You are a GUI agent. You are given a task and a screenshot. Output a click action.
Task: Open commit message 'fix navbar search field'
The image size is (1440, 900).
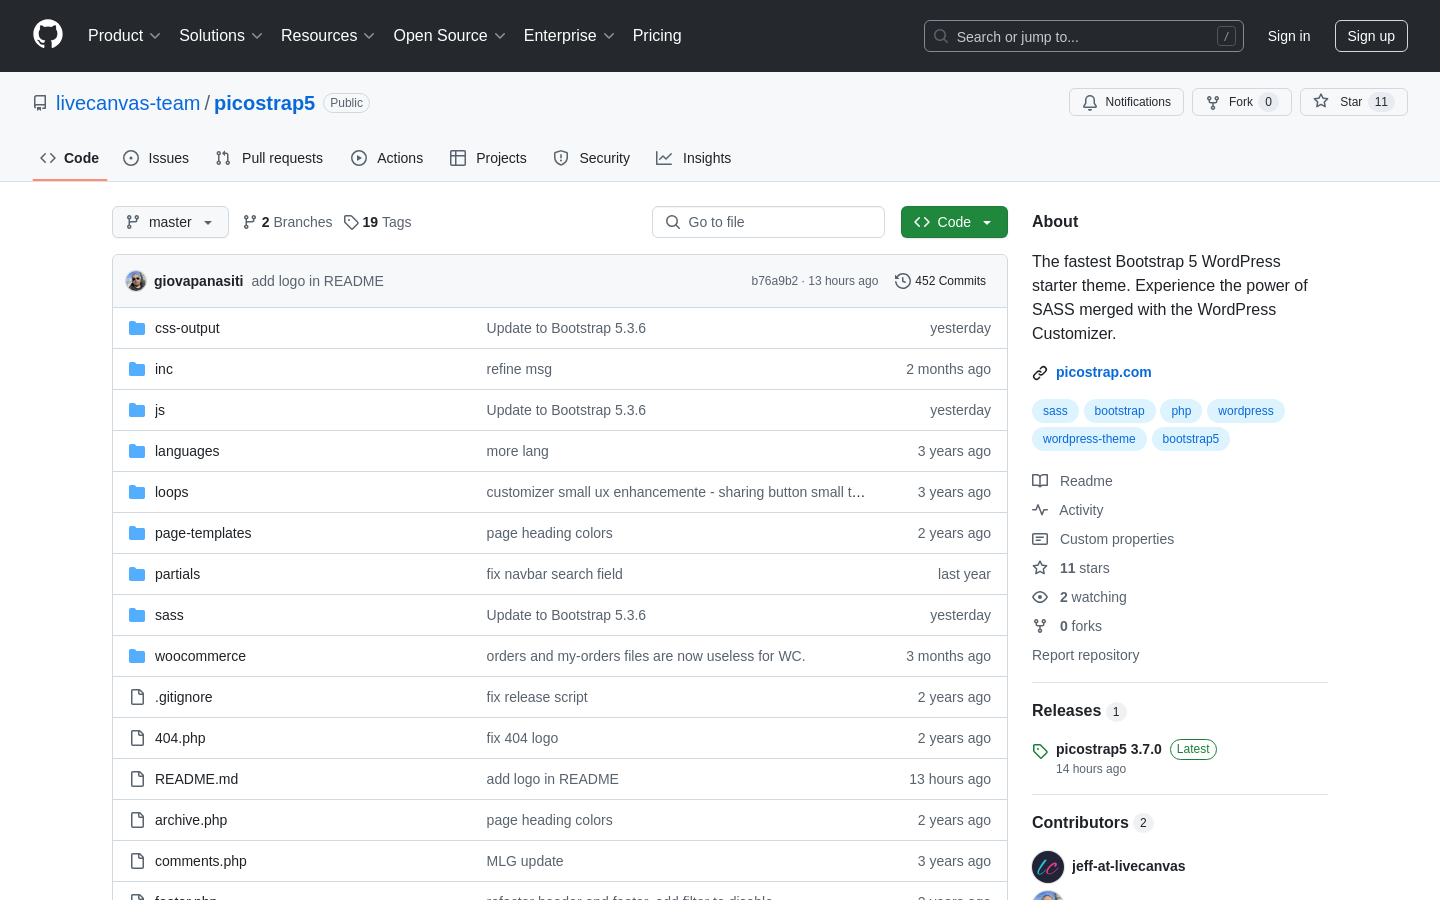(555, 574)
